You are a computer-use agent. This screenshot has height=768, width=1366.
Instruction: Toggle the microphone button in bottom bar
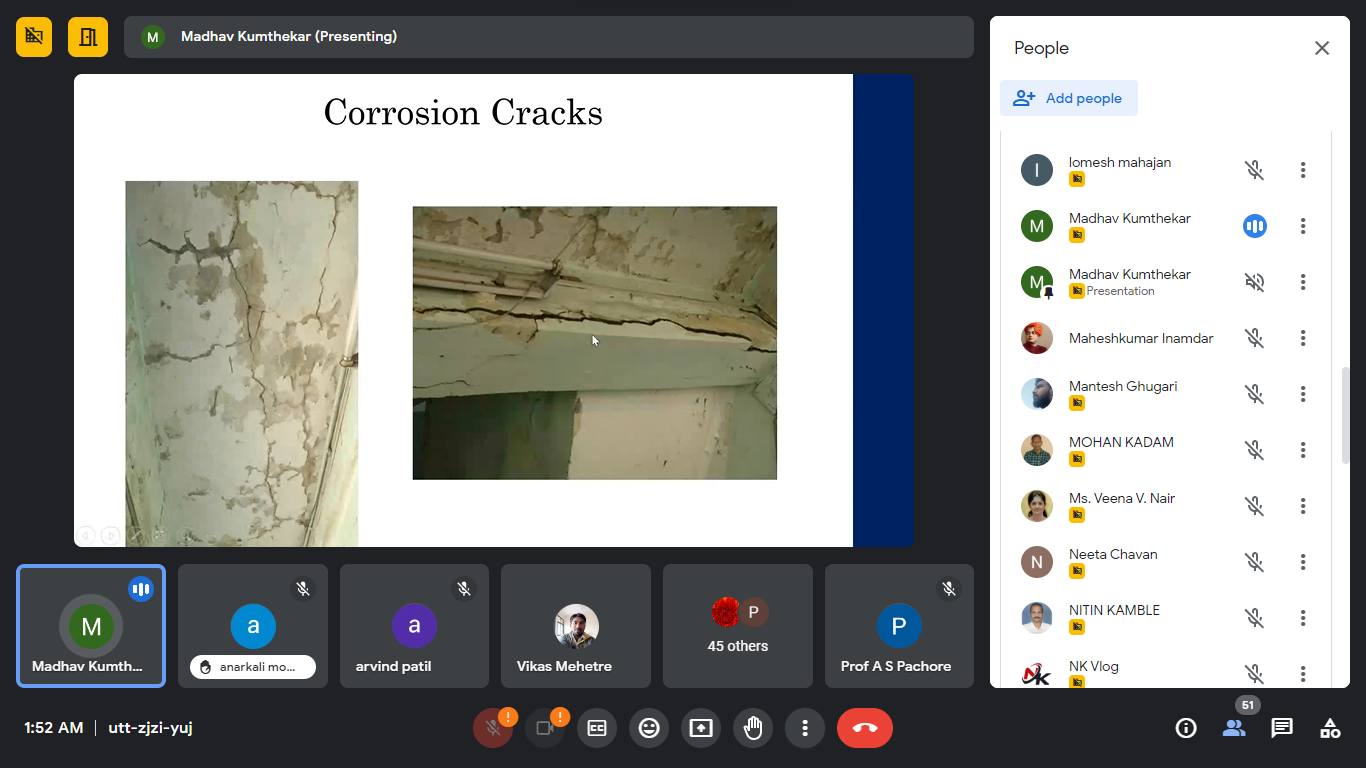point(493,728)
